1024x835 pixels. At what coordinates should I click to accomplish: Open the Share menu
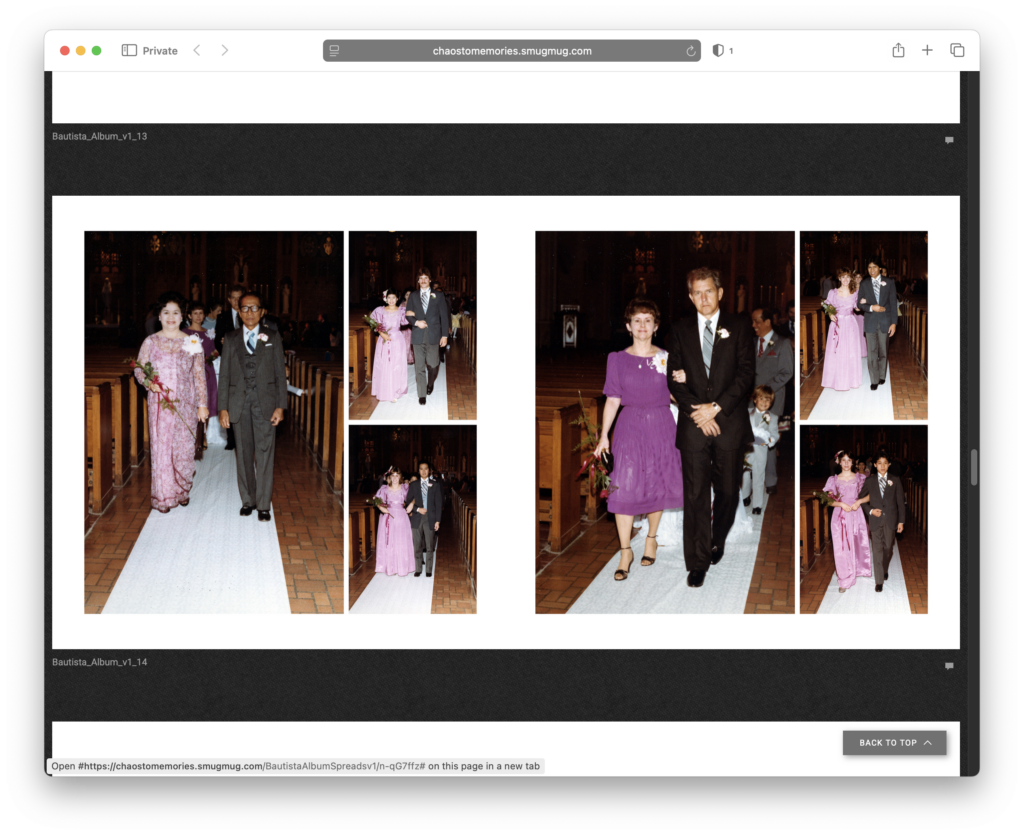pos(898,50)
